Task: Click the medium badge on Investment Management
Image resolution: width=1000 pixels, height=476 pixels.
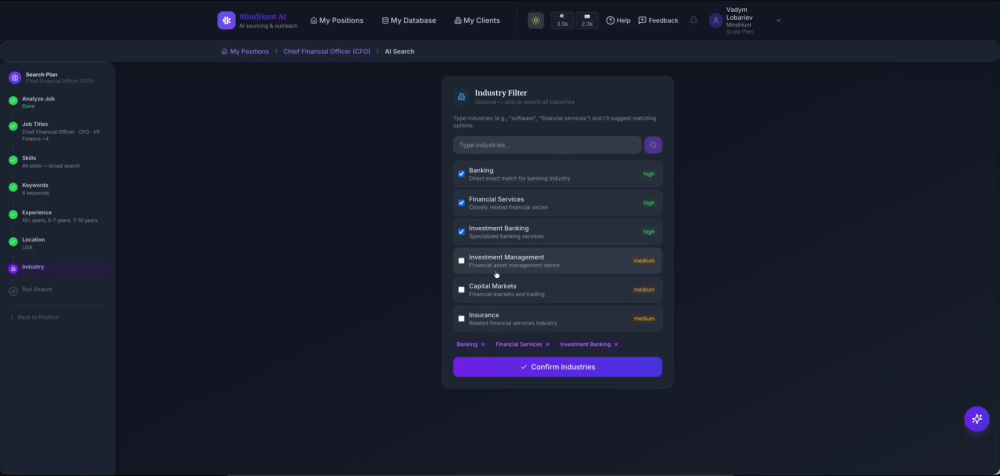Action: pos(644,260)
